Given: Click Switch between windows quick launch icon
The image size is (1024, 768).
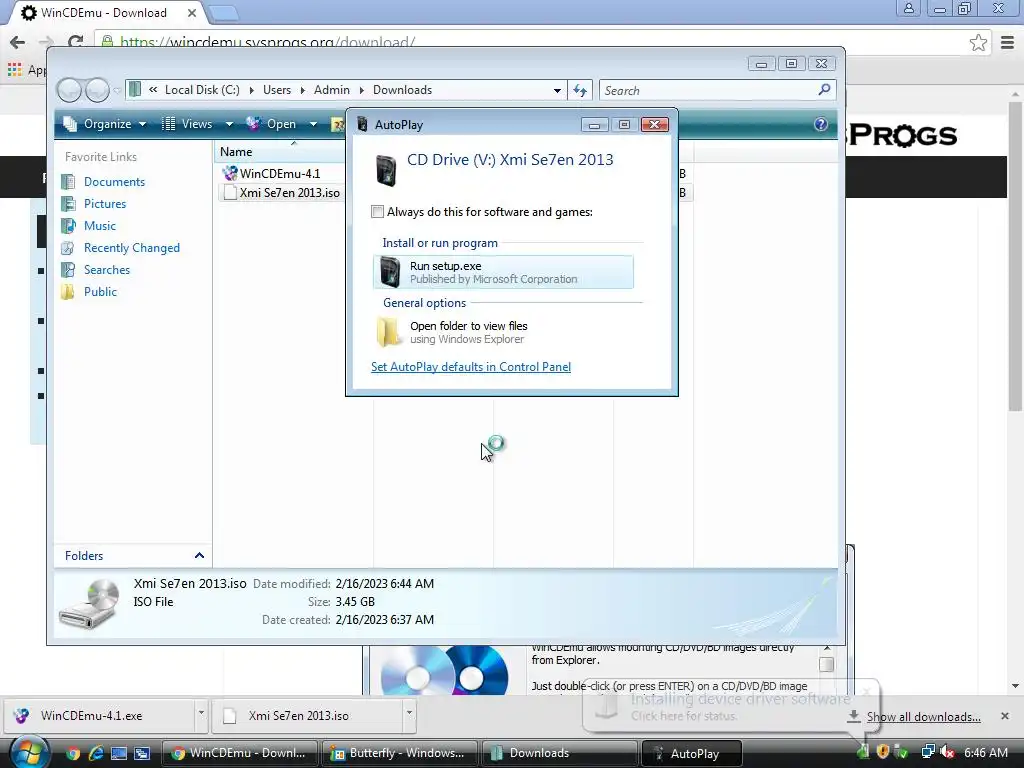Looking at the screenshot, I should pos(142,753).
